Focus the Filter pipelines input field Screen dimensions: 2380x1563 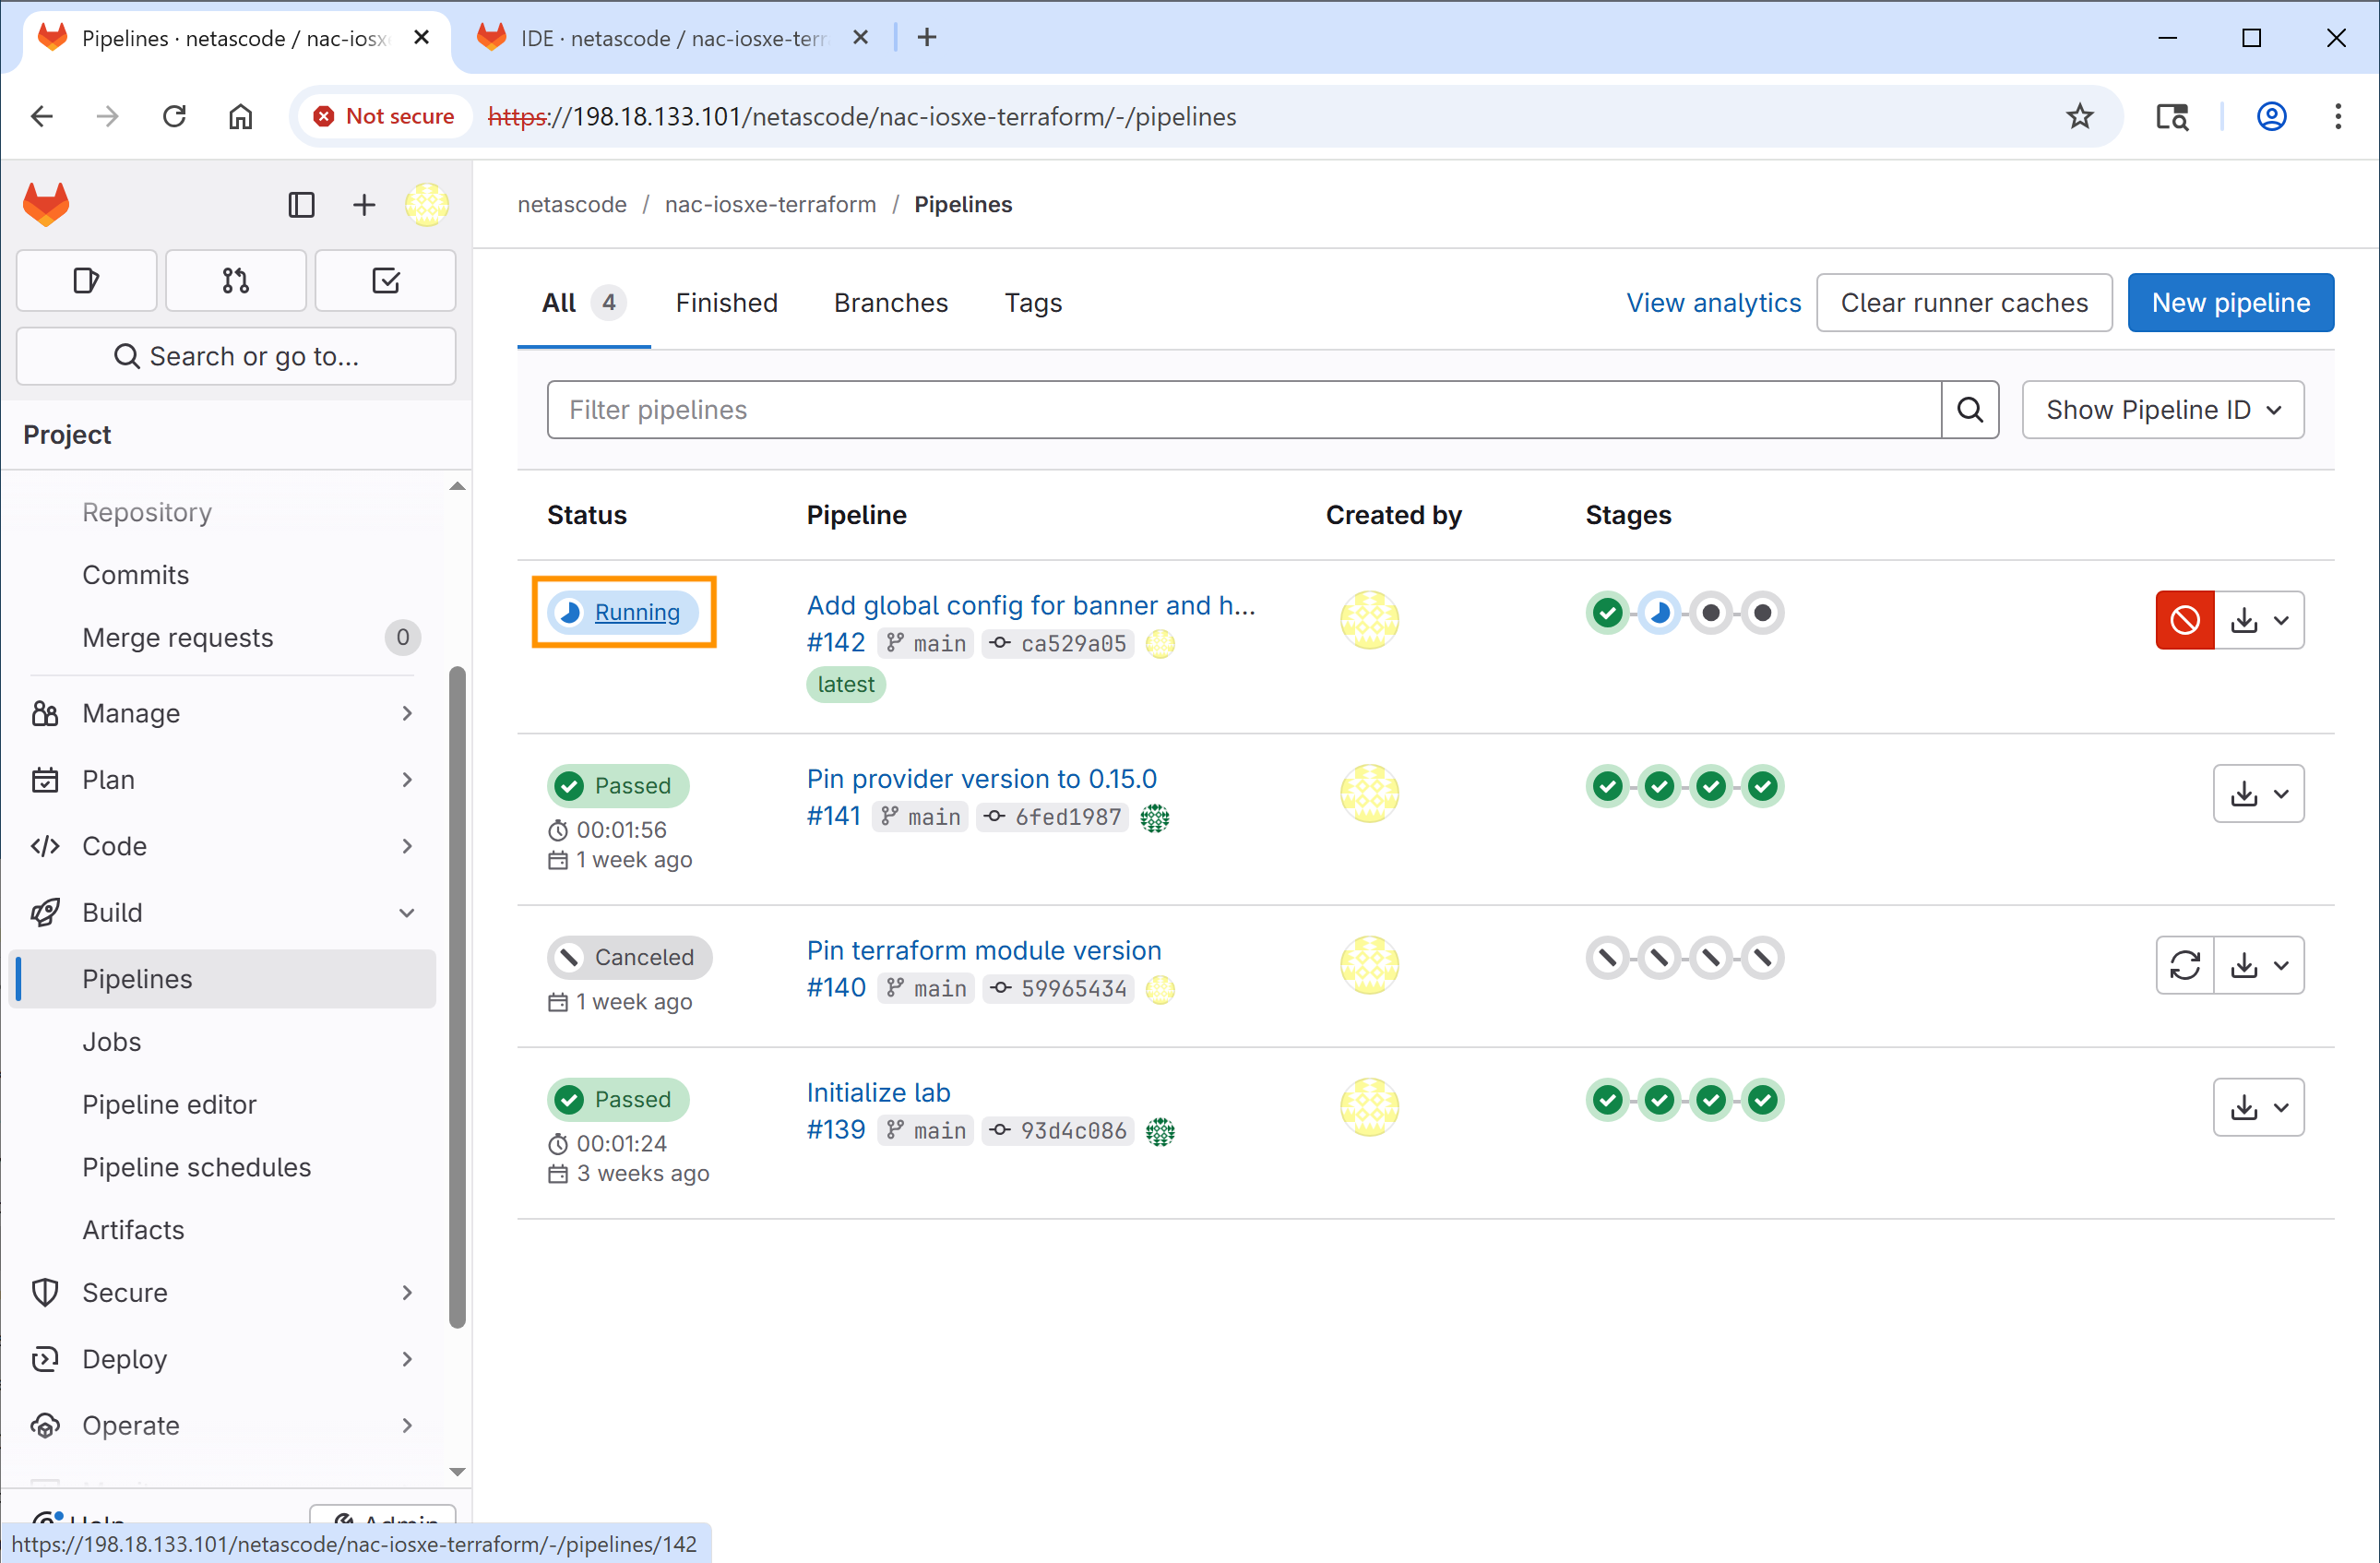tap(1243, 410)
